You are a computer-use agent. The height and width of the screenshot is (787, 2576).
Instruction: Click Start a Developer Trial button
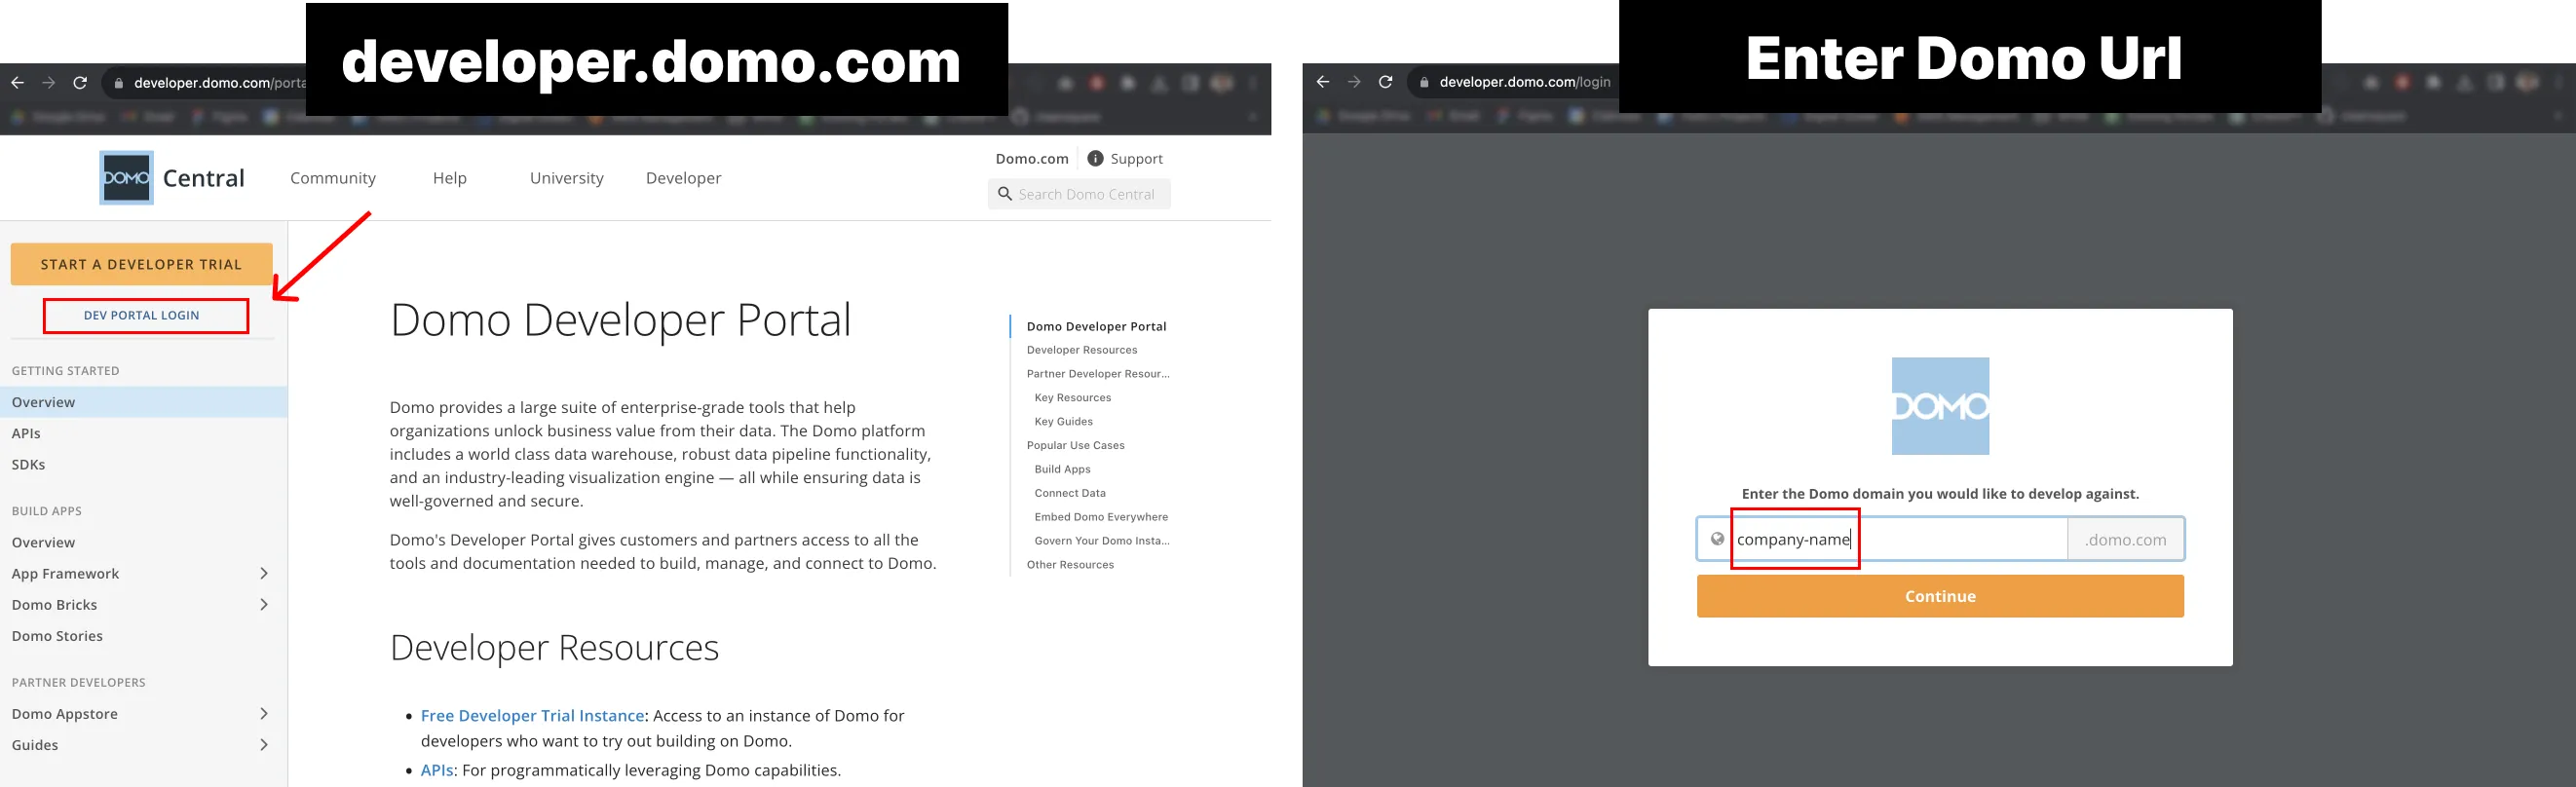click(x=141, y=264)
